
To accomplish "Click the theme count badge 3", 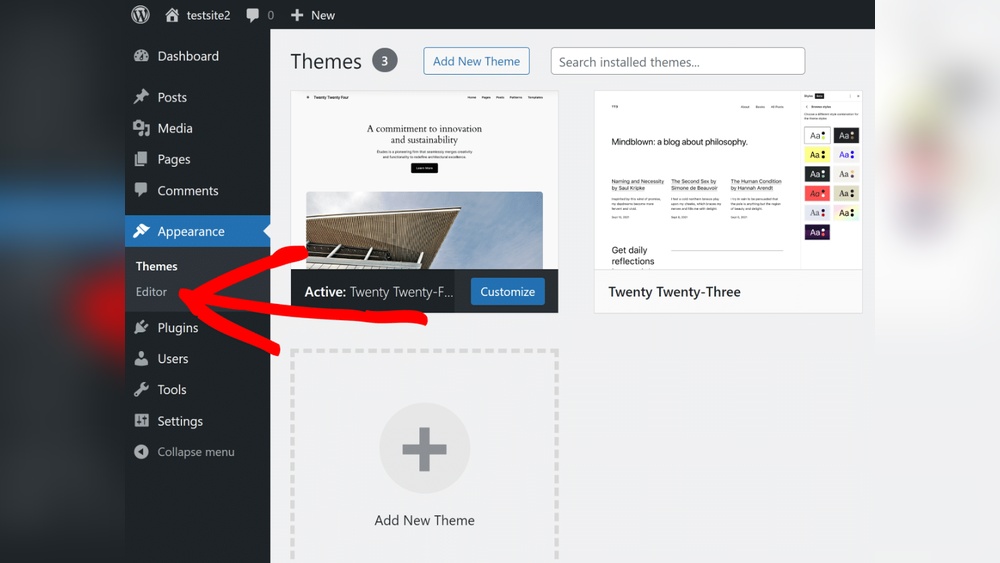I will [385, 61].
